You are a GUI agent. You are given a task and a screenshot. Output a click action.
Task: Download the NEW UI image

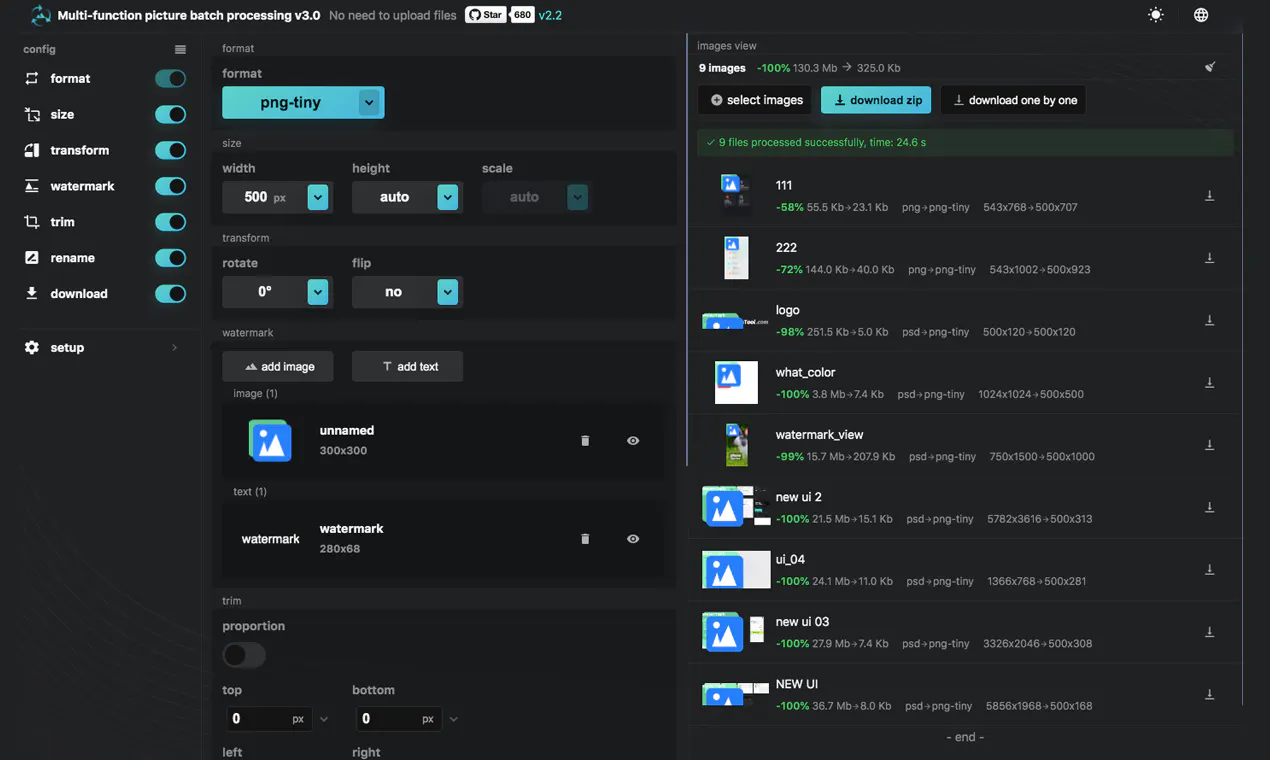tap(1209, 694)
